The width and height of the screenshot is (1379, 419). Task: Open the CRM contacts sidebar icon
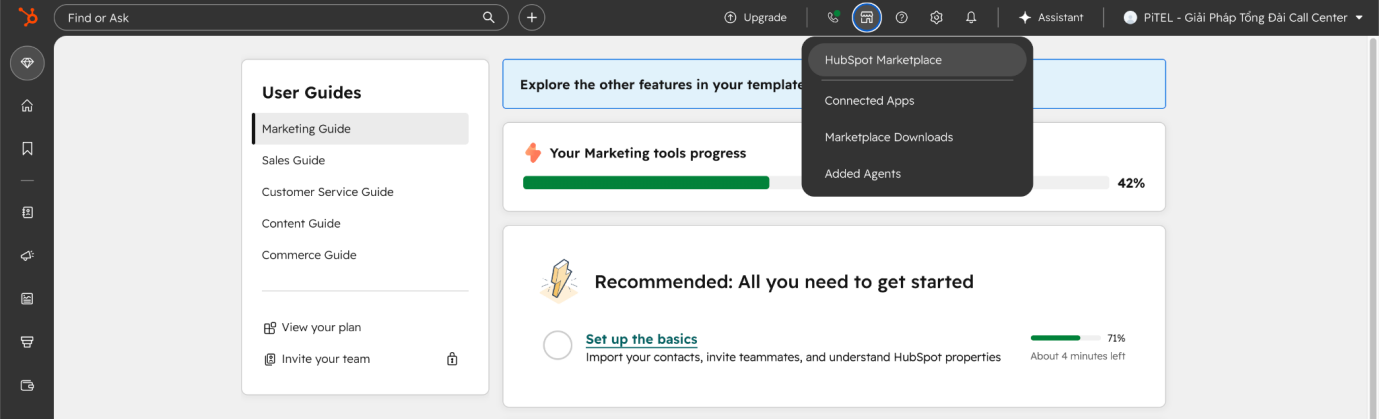27,212
